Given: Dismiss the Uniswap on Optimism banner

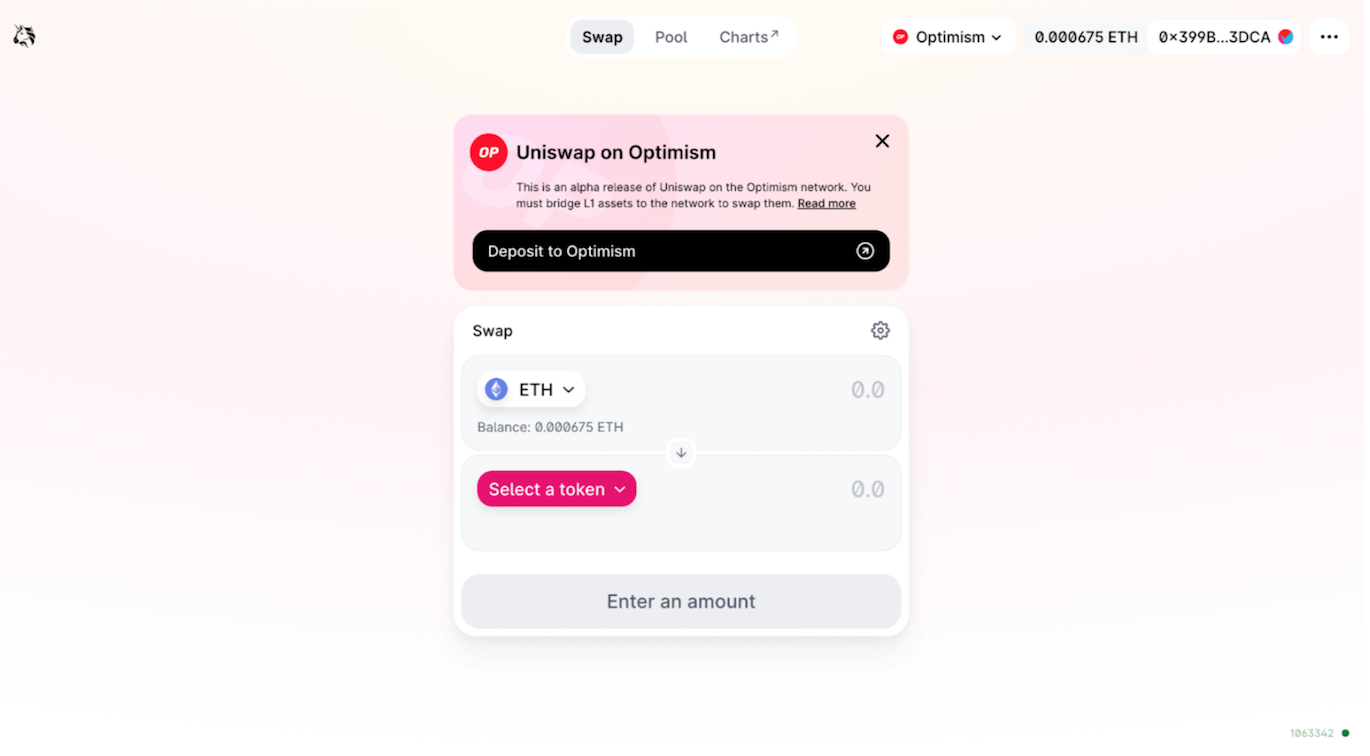Looking at the screenshot, I should pyautogui.click(x=882, y=141).
